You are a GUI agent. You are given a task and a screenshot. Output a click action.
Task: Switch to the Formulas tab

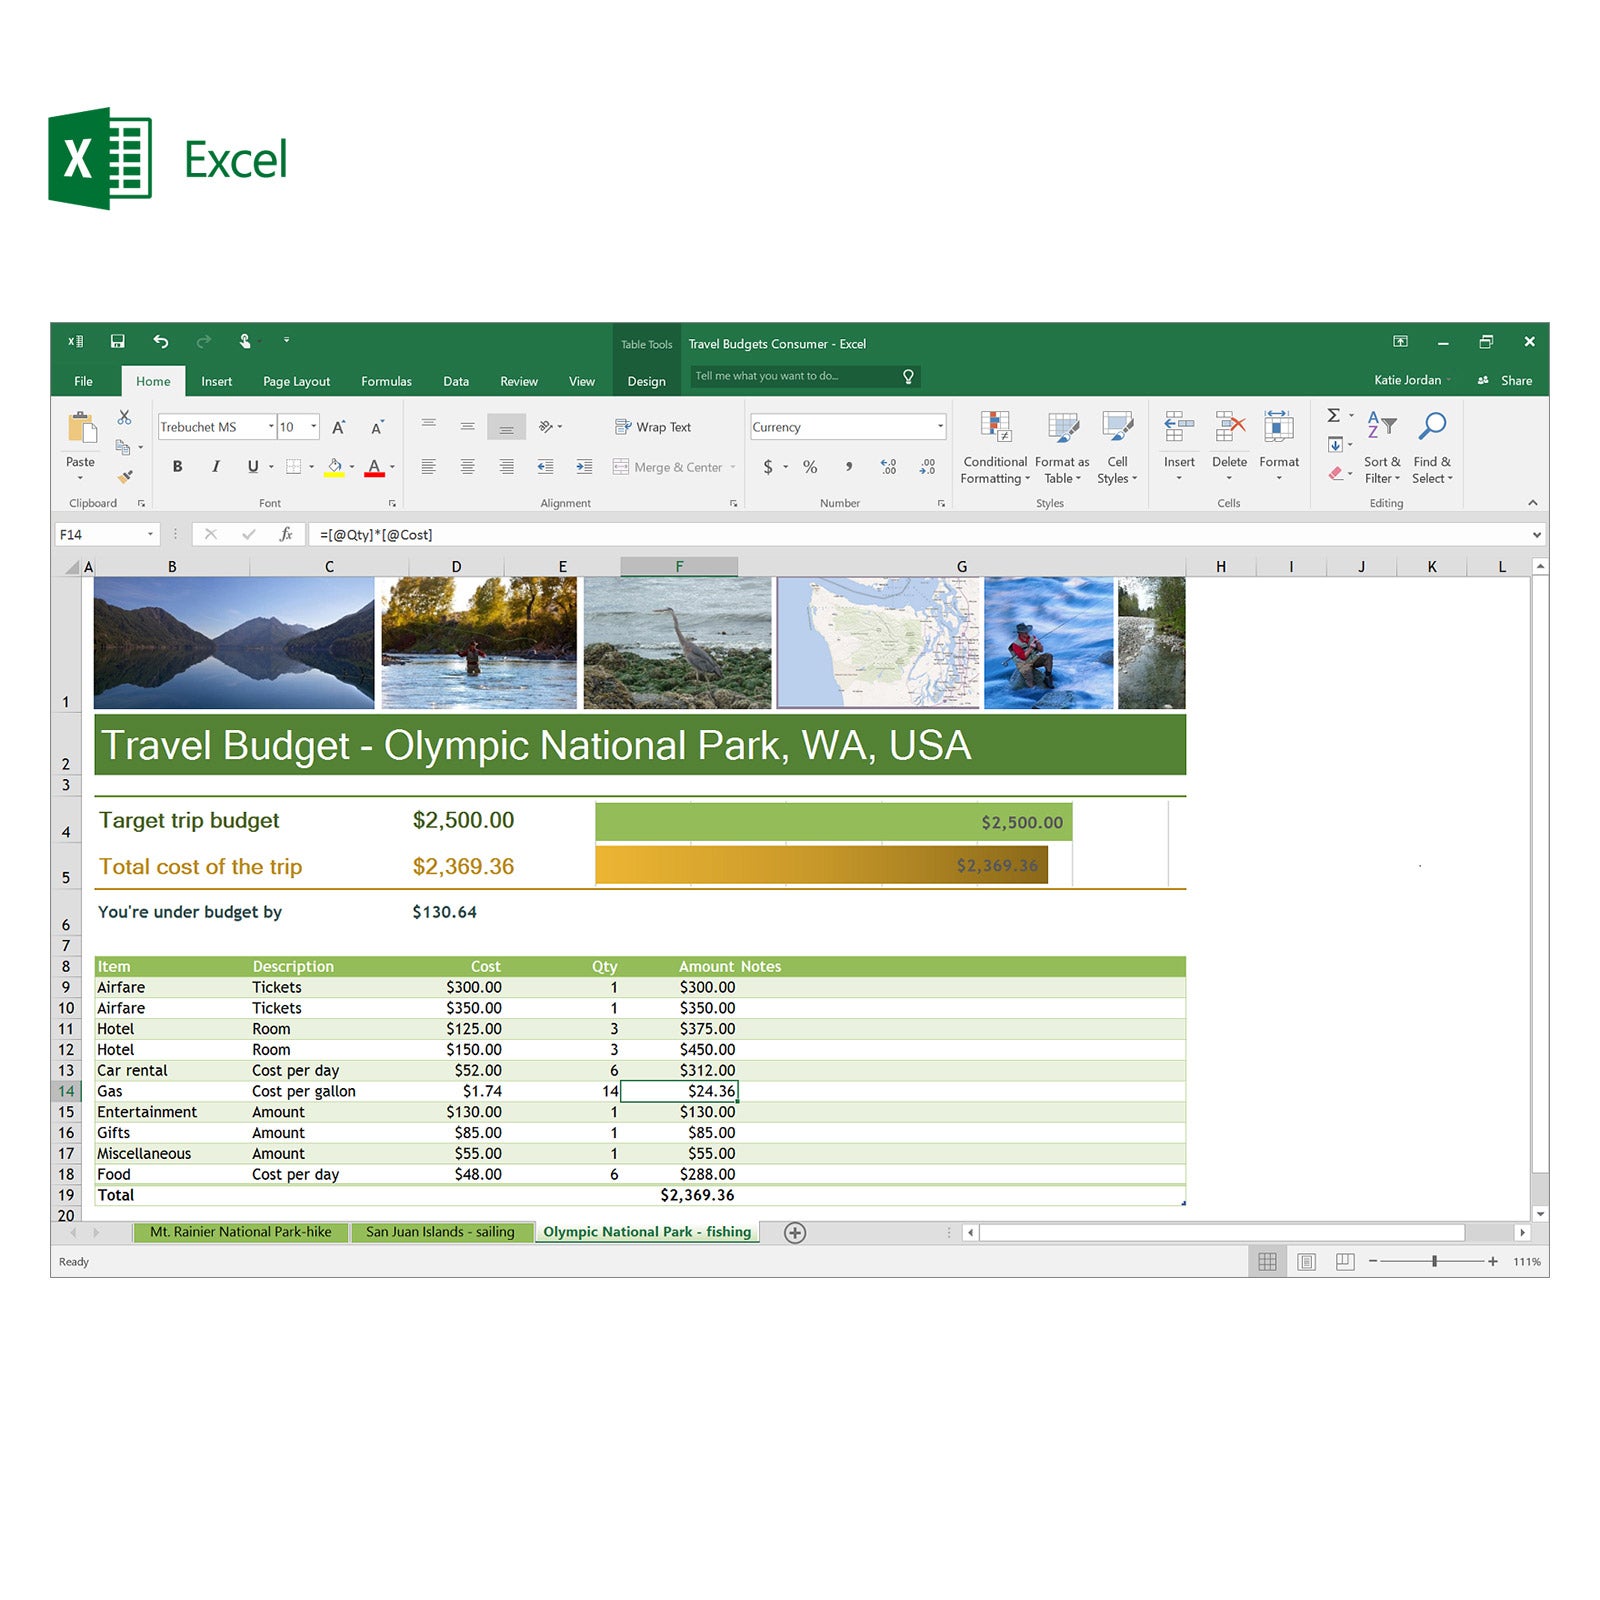[386, 381]
